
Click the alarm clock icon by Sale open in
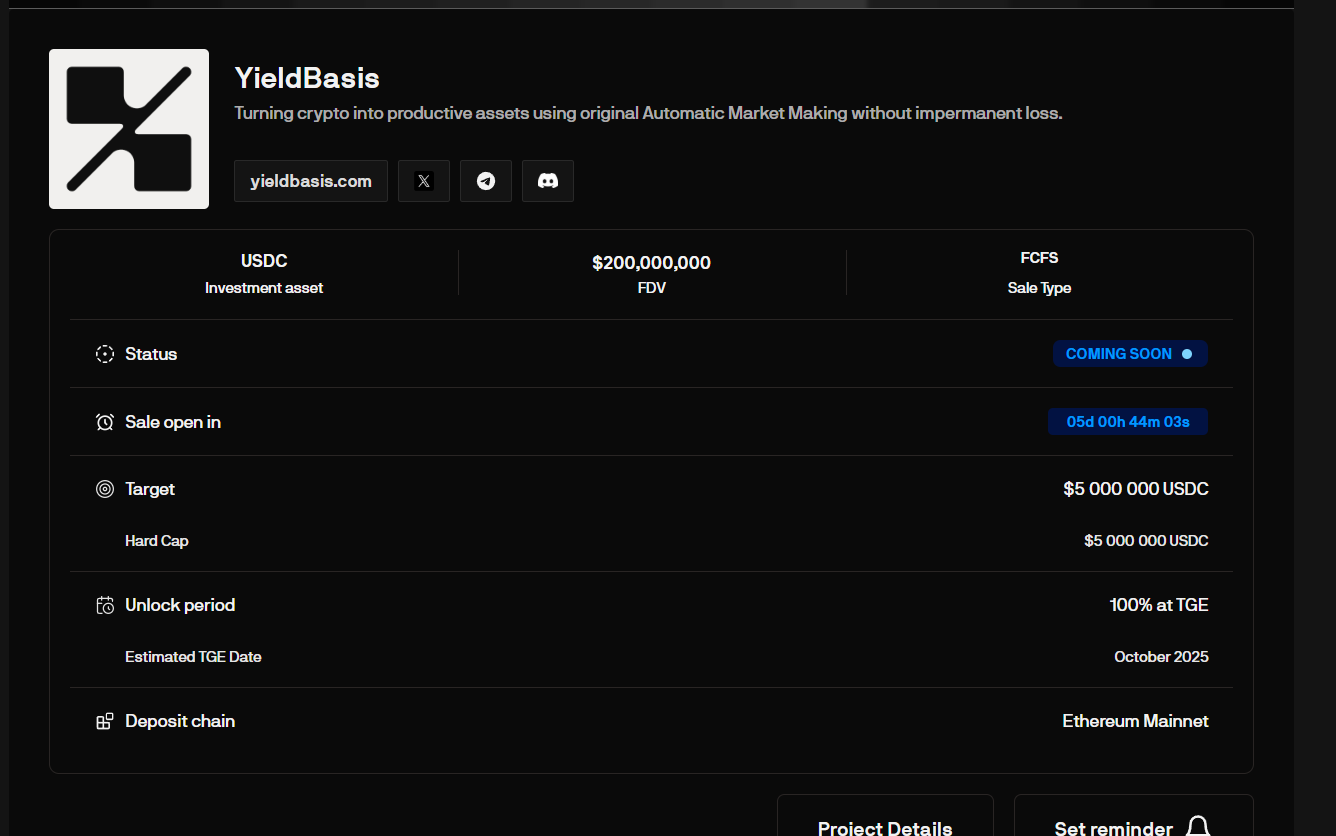(x=105, y=422)
